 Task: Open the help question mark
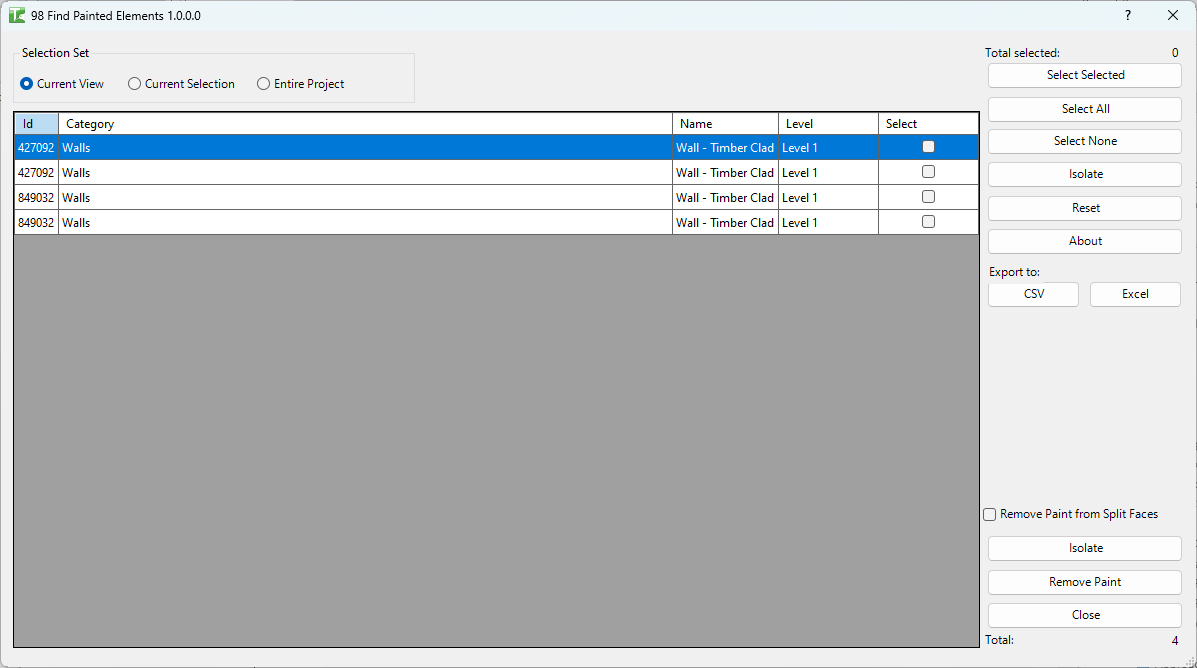point(1127,15)
